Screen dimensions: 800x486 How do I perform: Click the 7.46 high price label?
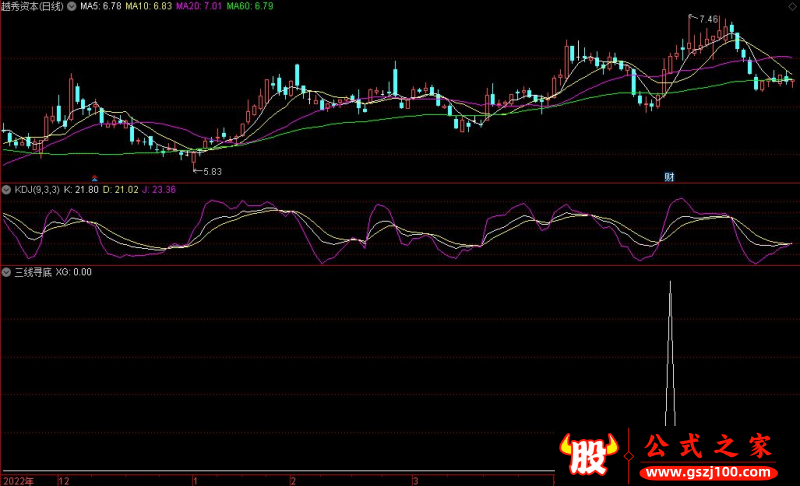pyautogui.click(x=706, y=19)
